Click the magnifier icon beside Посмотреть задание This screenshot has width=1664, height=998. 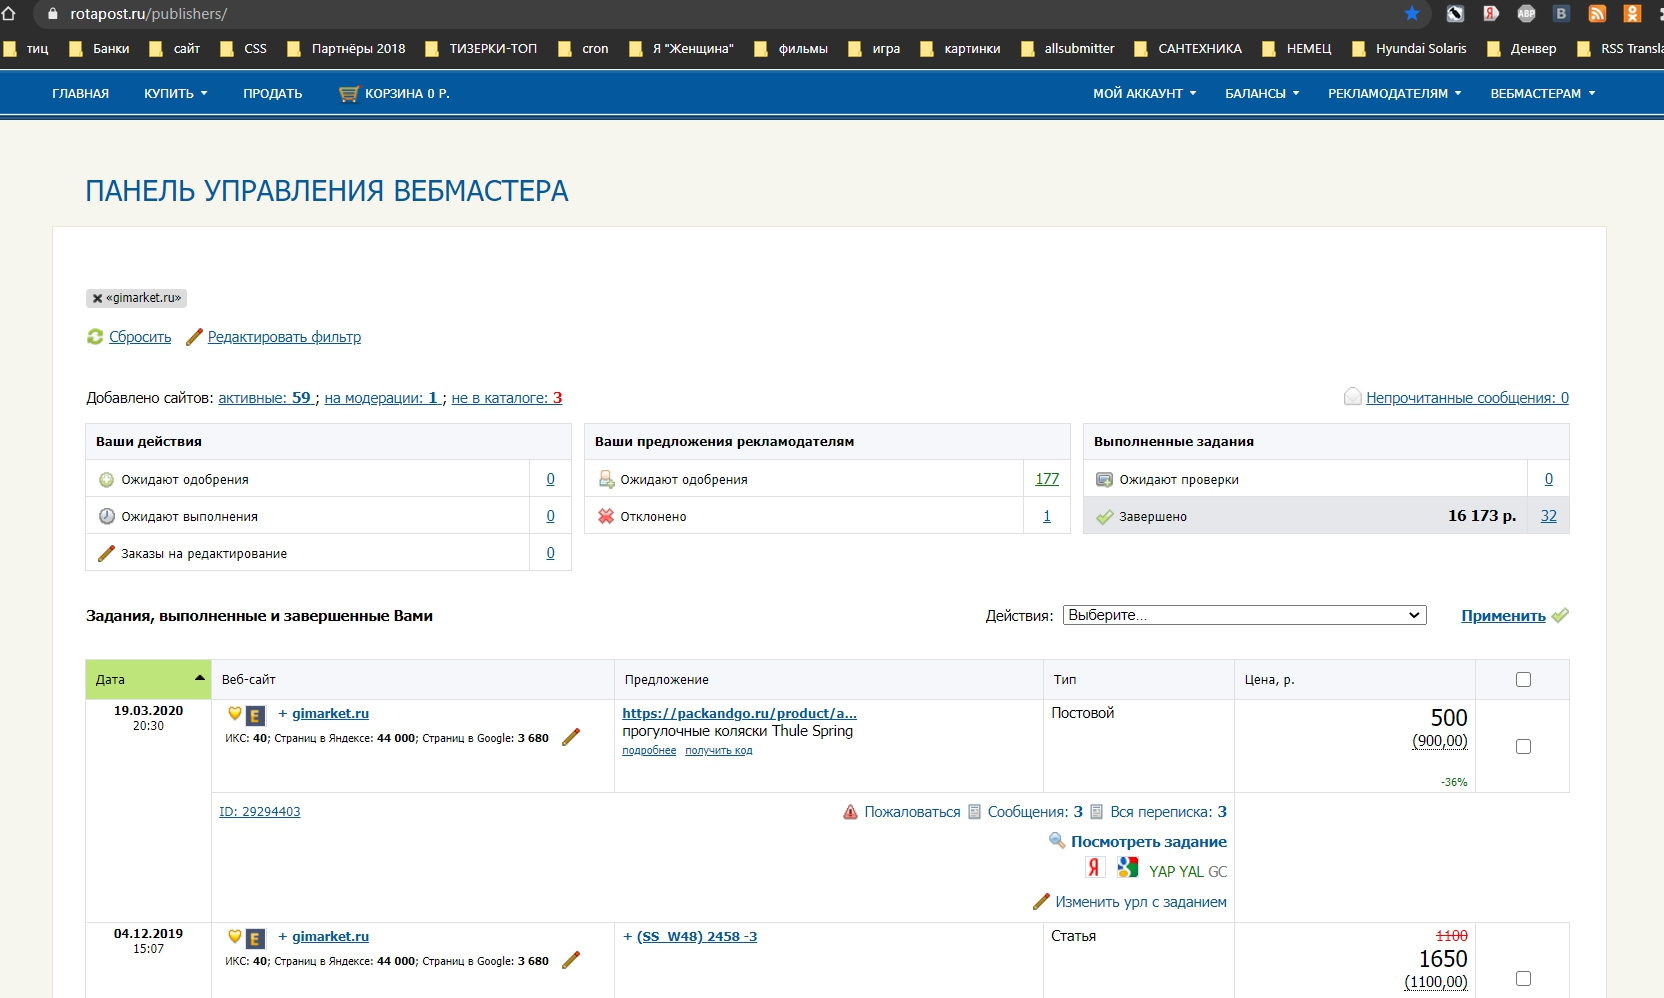coord(1057,840)
